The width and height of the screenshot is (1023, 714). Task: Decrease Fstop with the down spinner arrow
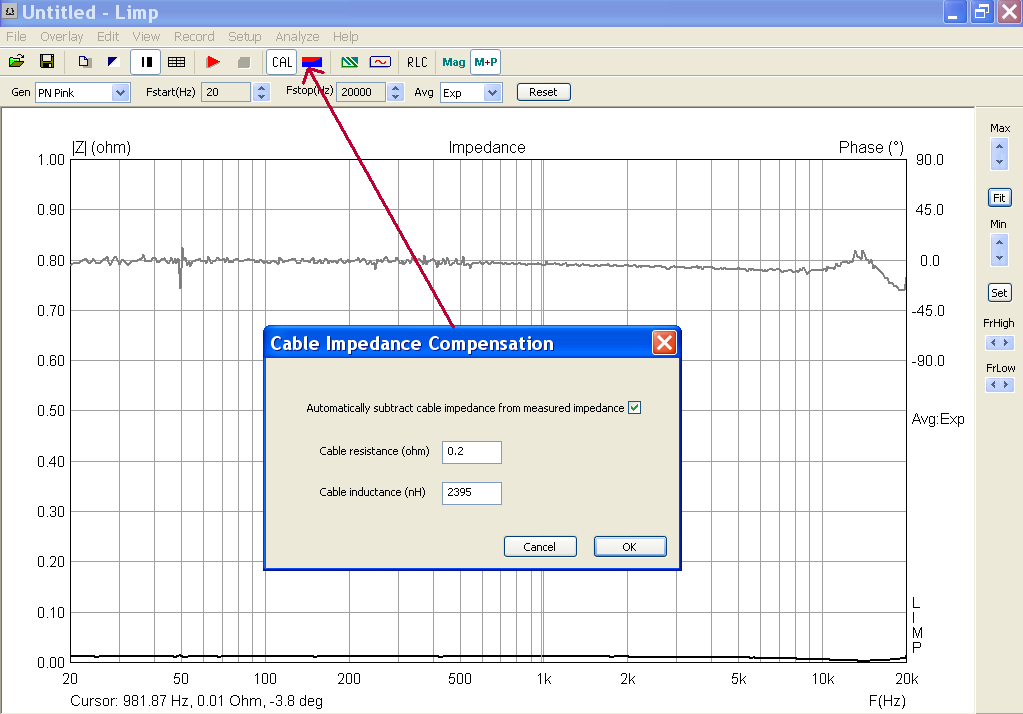click(395, 97)
